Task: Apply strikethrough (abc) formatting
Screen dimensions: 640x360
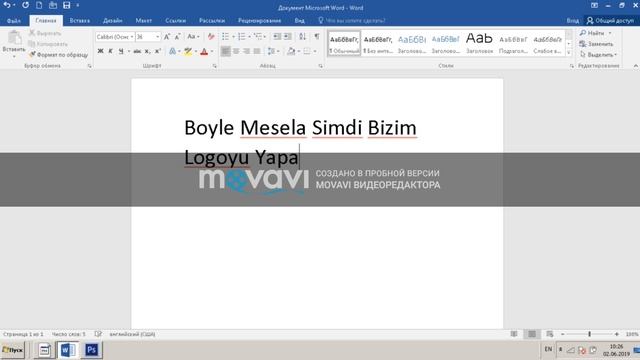Action: [x=137, y=51]
